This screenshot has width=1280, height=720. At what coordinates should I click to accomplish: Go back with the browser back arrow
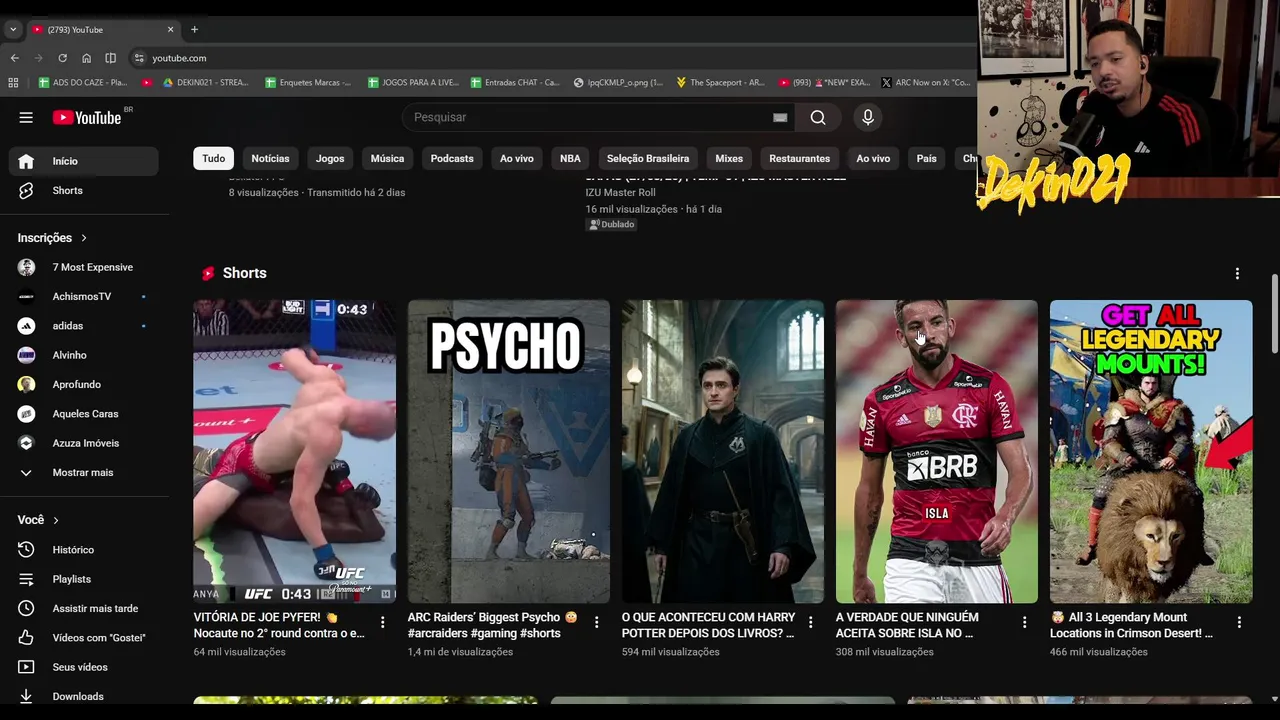point(15,58)
